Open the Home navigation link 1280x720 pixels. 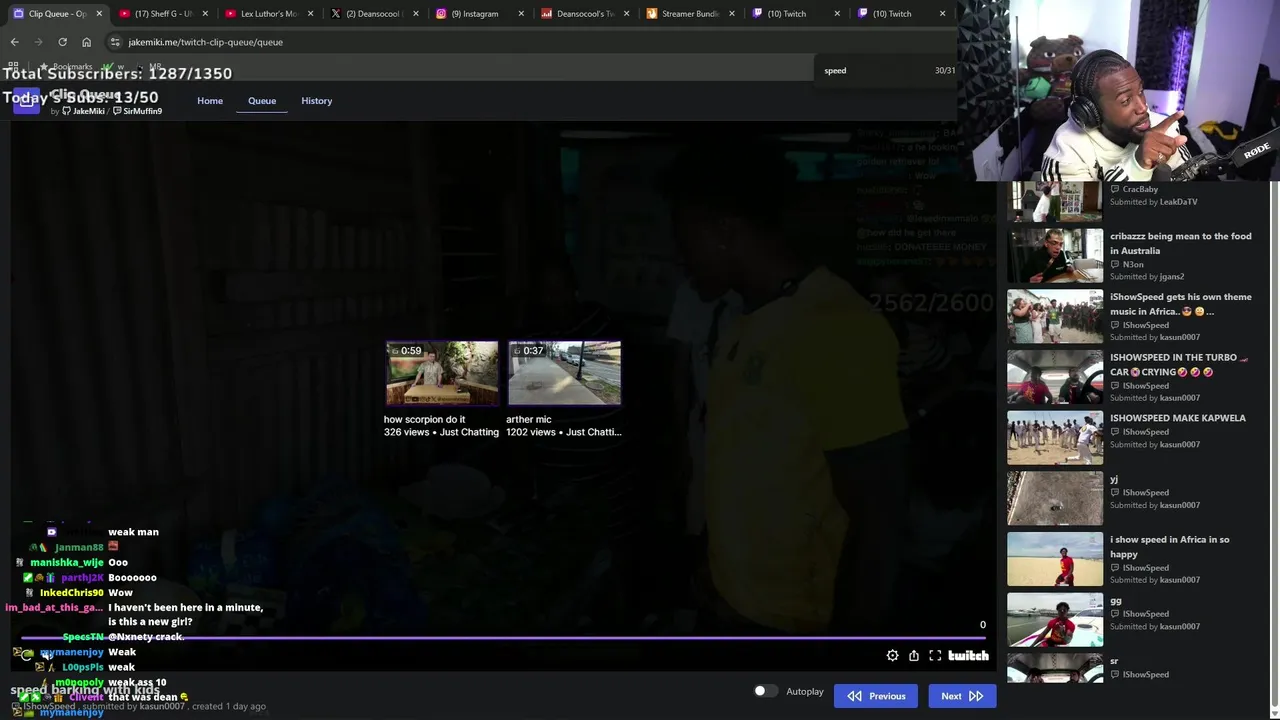pos(210,101)
